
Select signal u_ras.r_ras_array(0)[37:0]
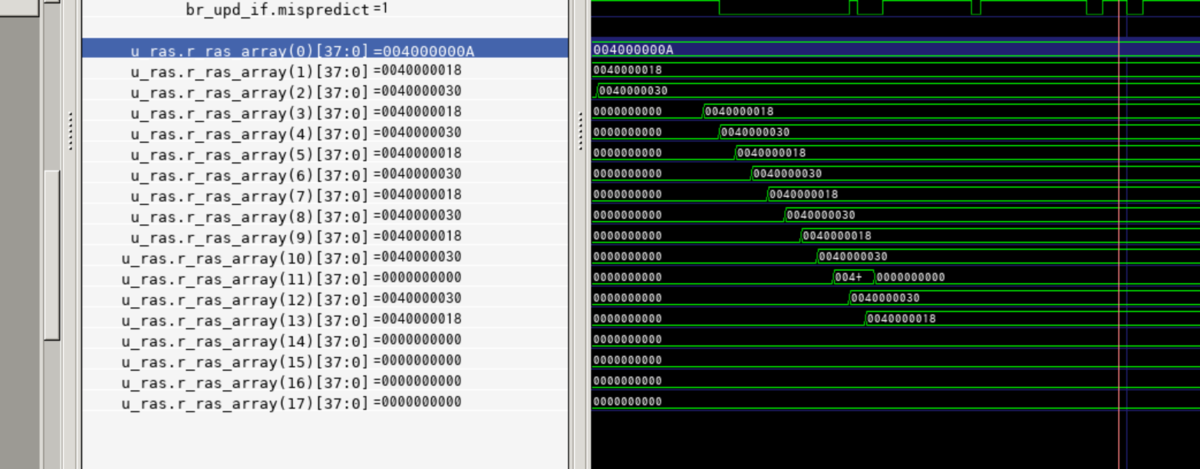[x=325, y=49]
